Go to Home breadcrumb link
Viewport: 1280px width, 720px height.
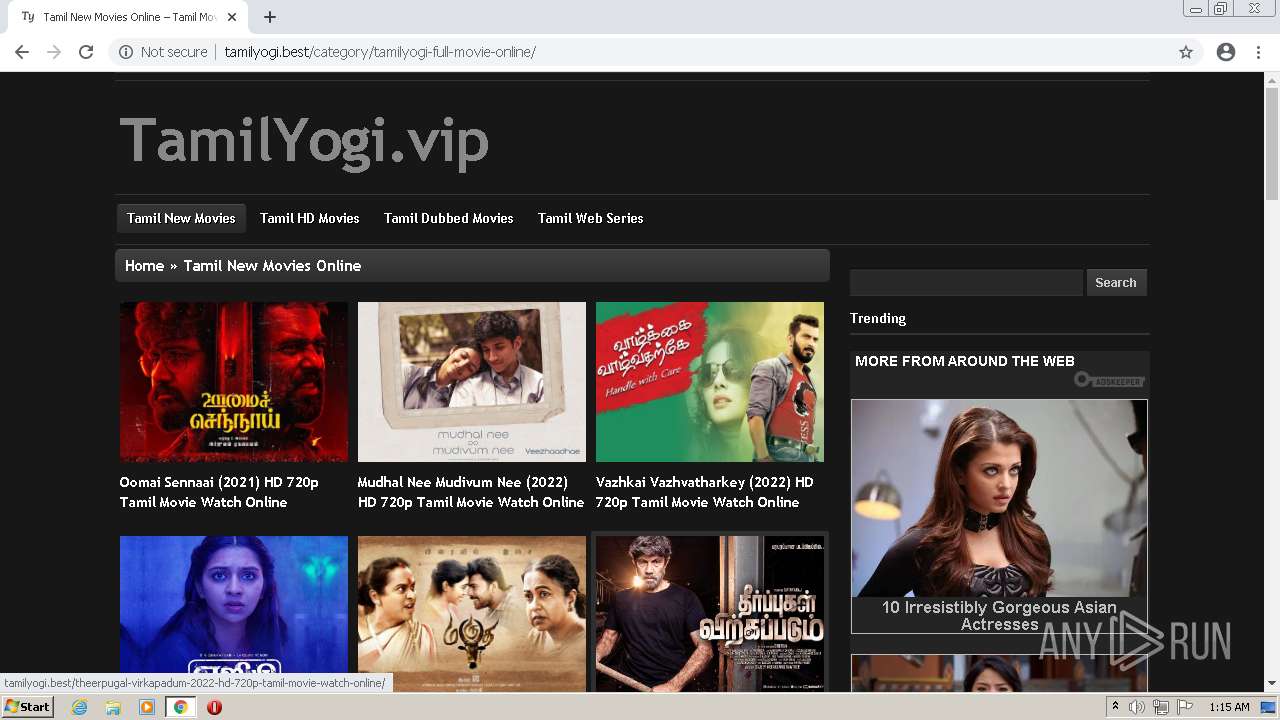click(144, 266)
